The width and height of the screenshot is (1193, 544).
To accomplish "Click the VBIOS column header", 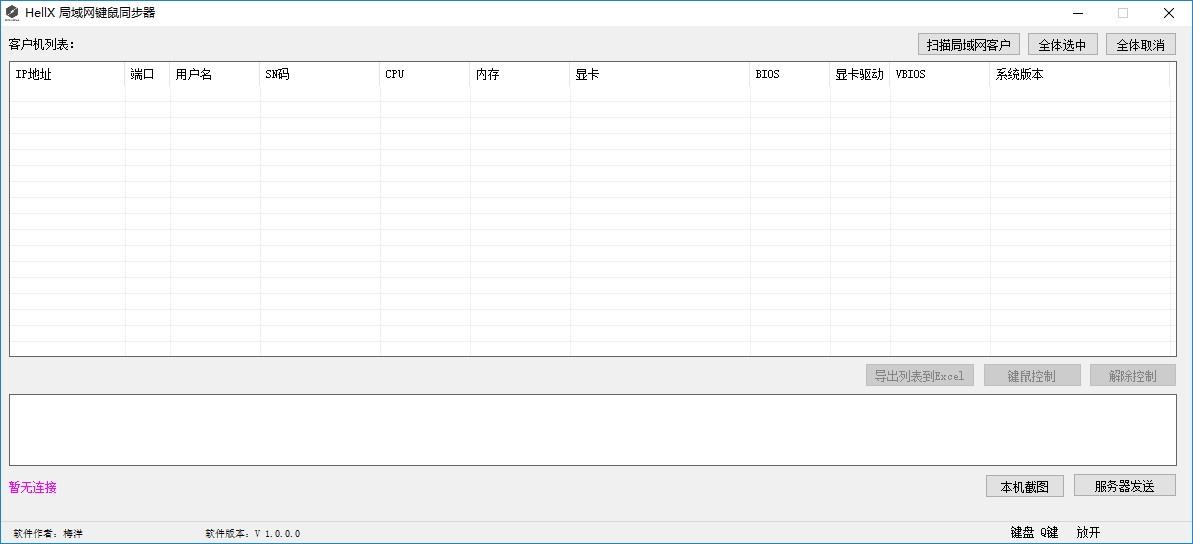I will coord(940,75).
